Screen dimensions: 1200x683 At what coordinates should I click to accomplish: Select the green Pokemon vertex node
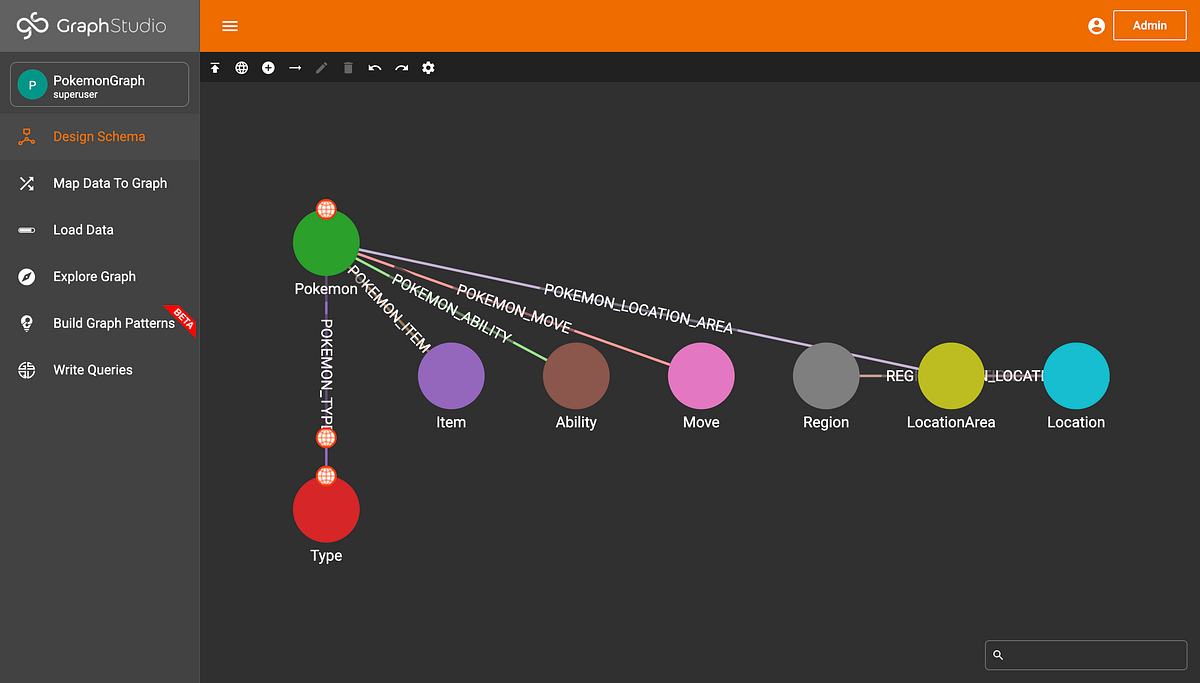(326, 242)
